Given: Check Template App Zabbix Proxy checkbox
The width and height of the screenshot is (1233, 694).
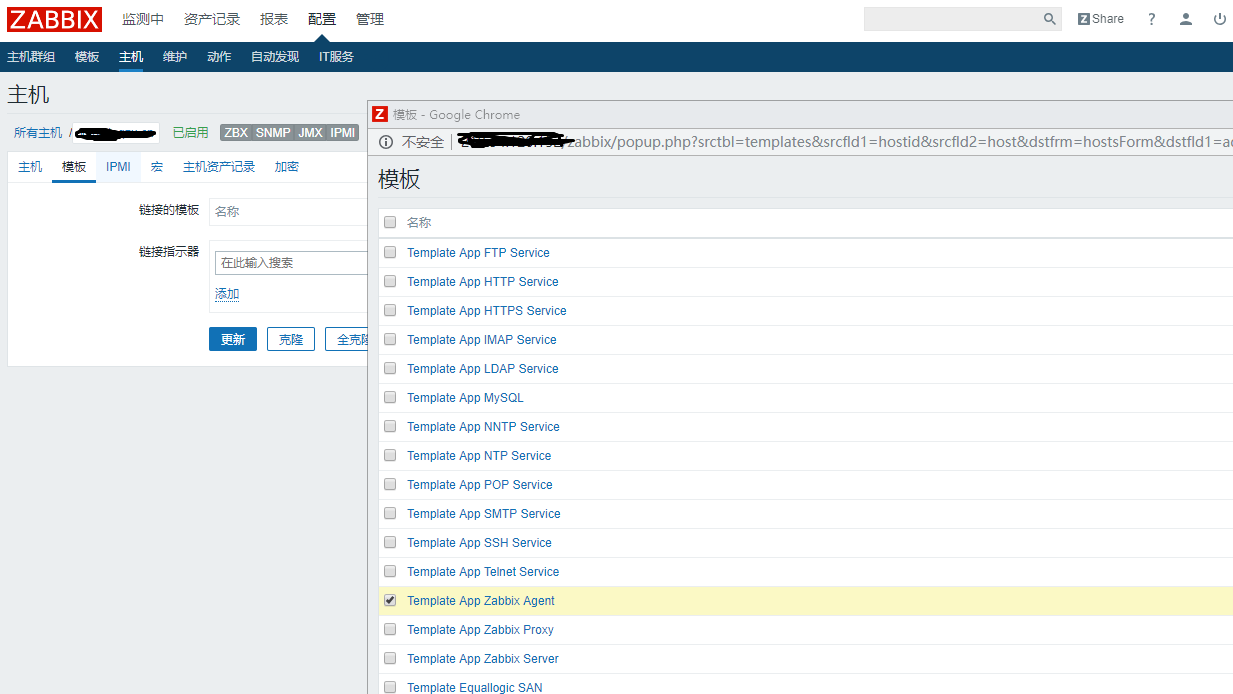Looking at the screenshot, I should tap(390, 629).
